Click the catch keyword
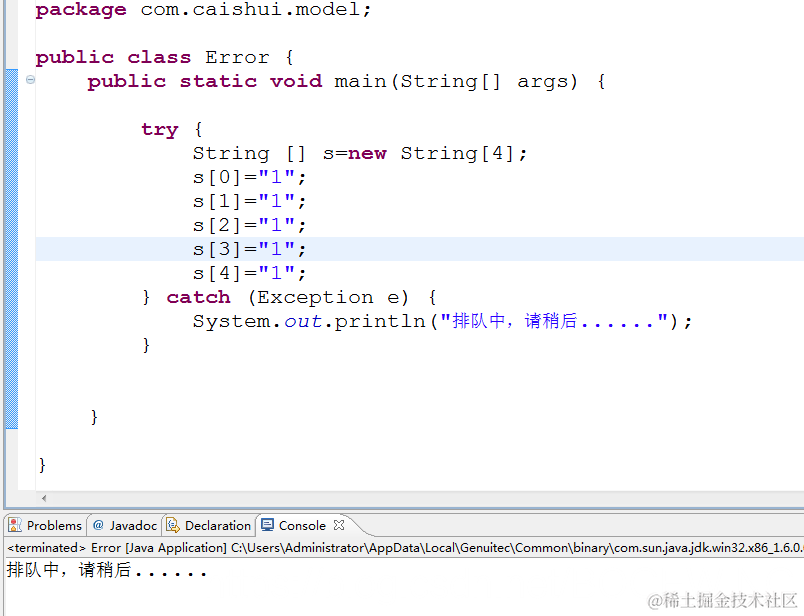 [x=198, y=297]
